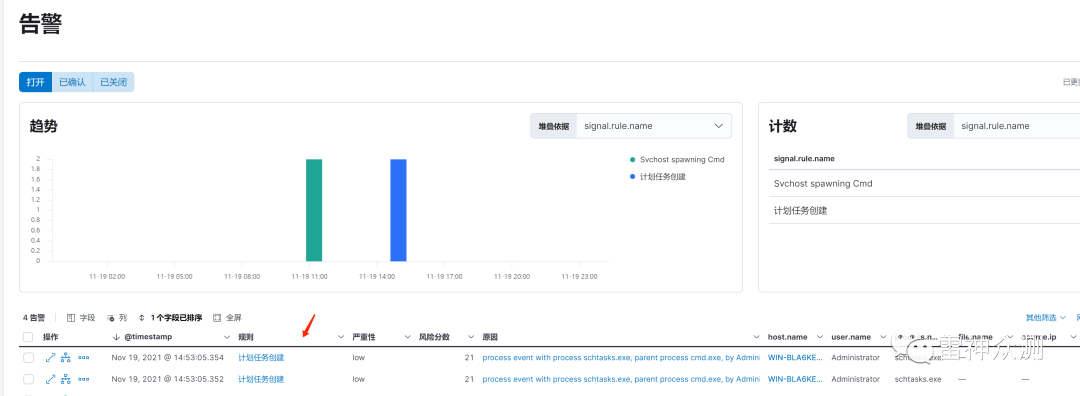Image resolution: width=1080 pixels, height=396 pixels.
Task: Select 计划任务创建 row in 计数 table
Action: pyautogui.click(x=924, y=210)
